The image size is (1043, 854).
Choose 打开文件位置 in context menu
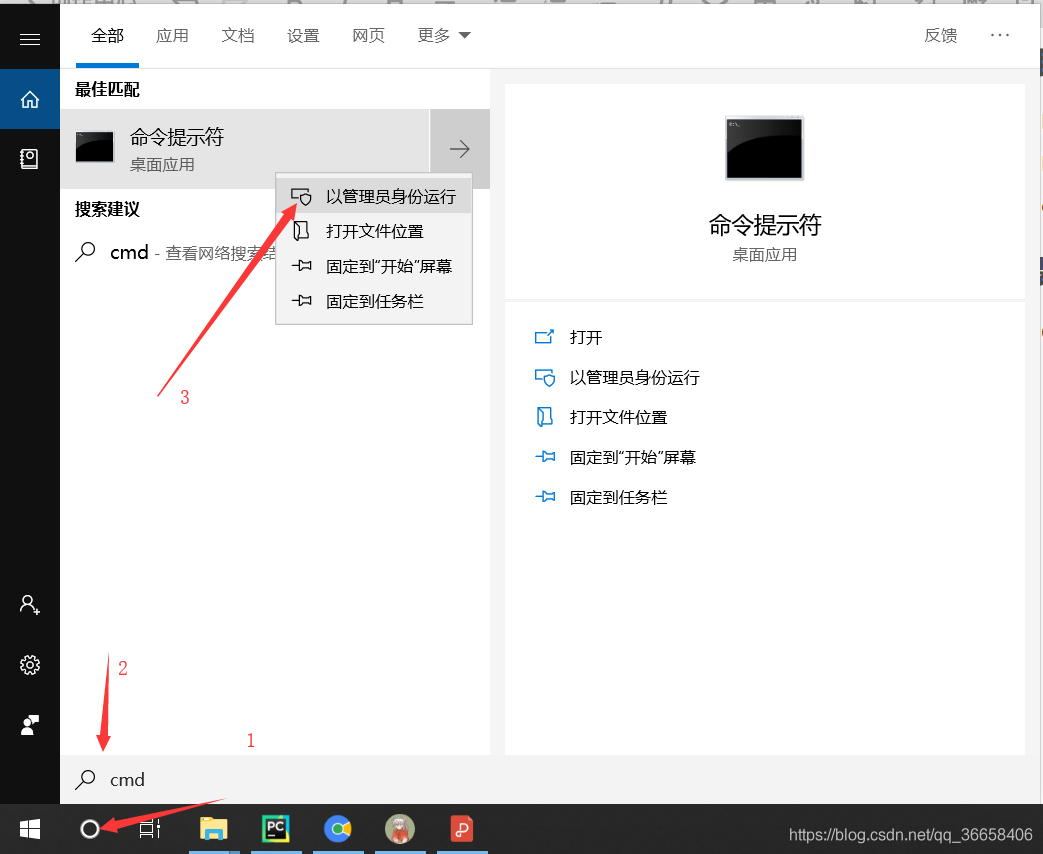pyautogui.click(x=374, y=231)
